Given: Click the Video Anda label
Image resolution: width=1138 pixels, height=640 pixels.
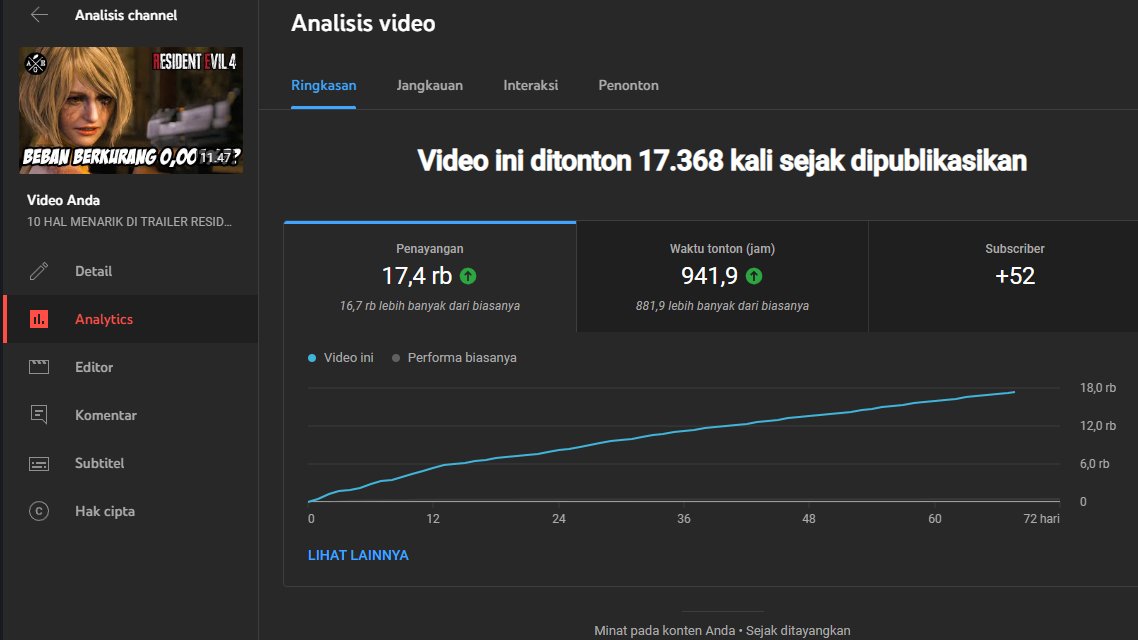Looking at the screenshot, I should (x=63, y=200).
